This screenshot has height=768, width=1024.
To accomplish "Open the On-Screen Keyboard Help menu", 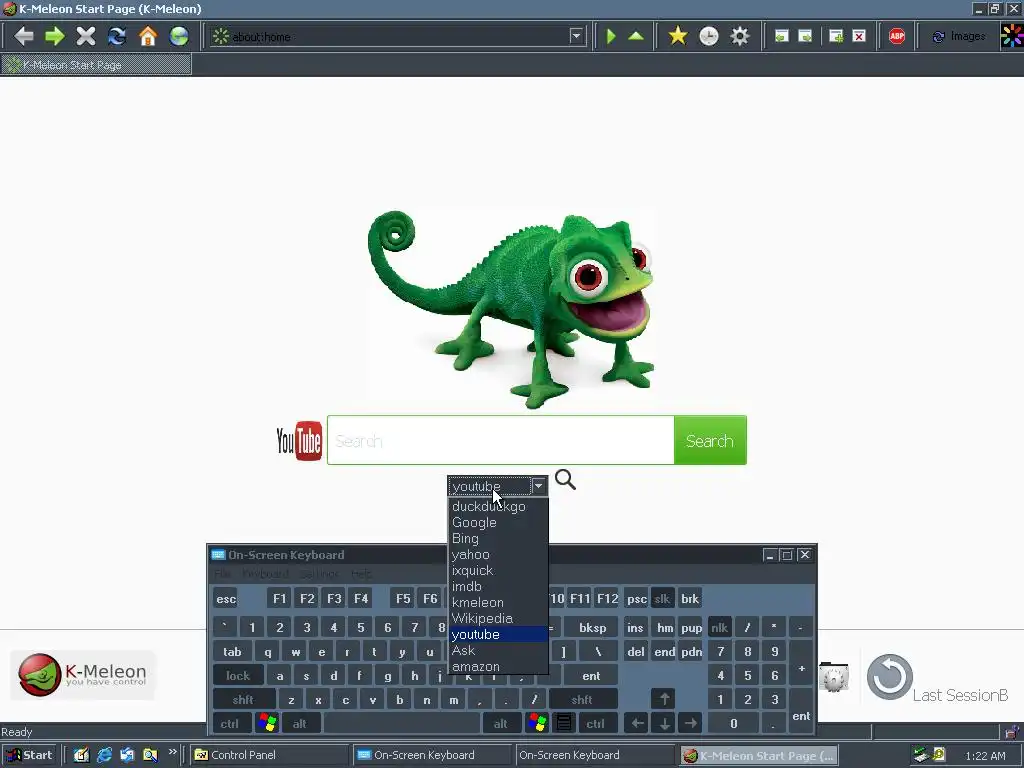I will (361, 574).
